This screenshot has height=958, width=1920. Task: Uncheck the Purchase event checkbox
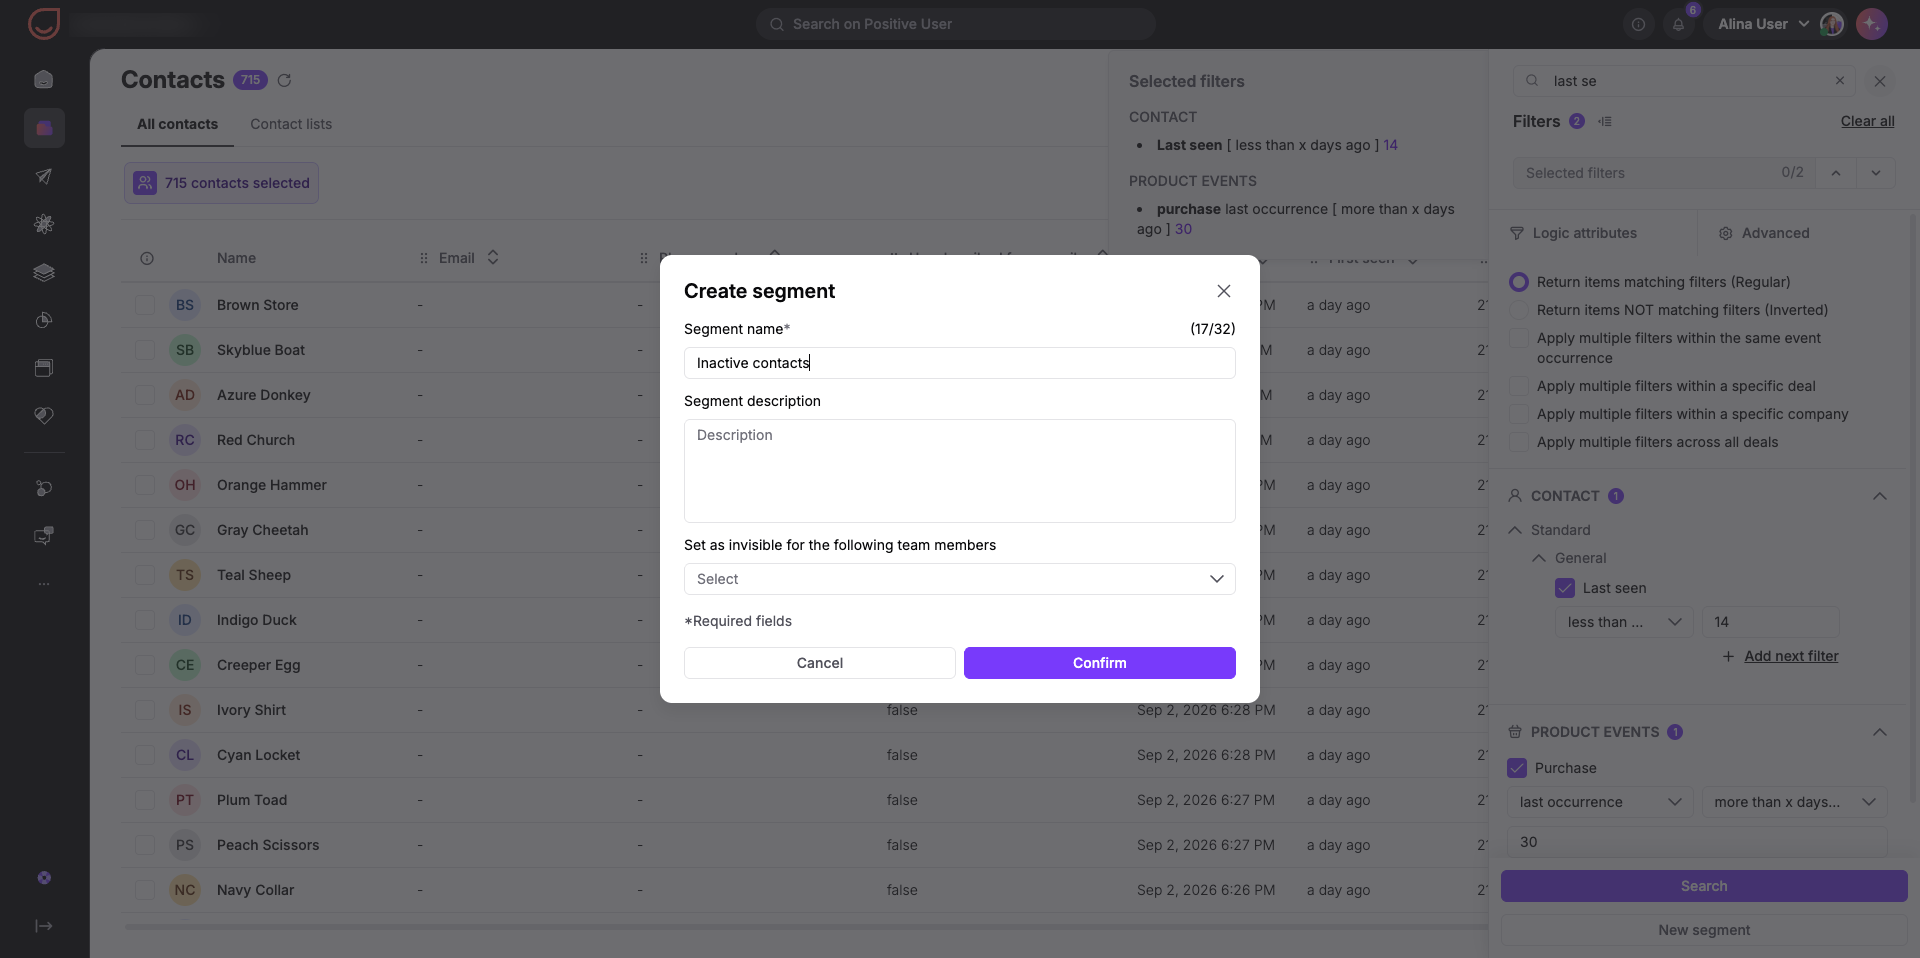1517,768
